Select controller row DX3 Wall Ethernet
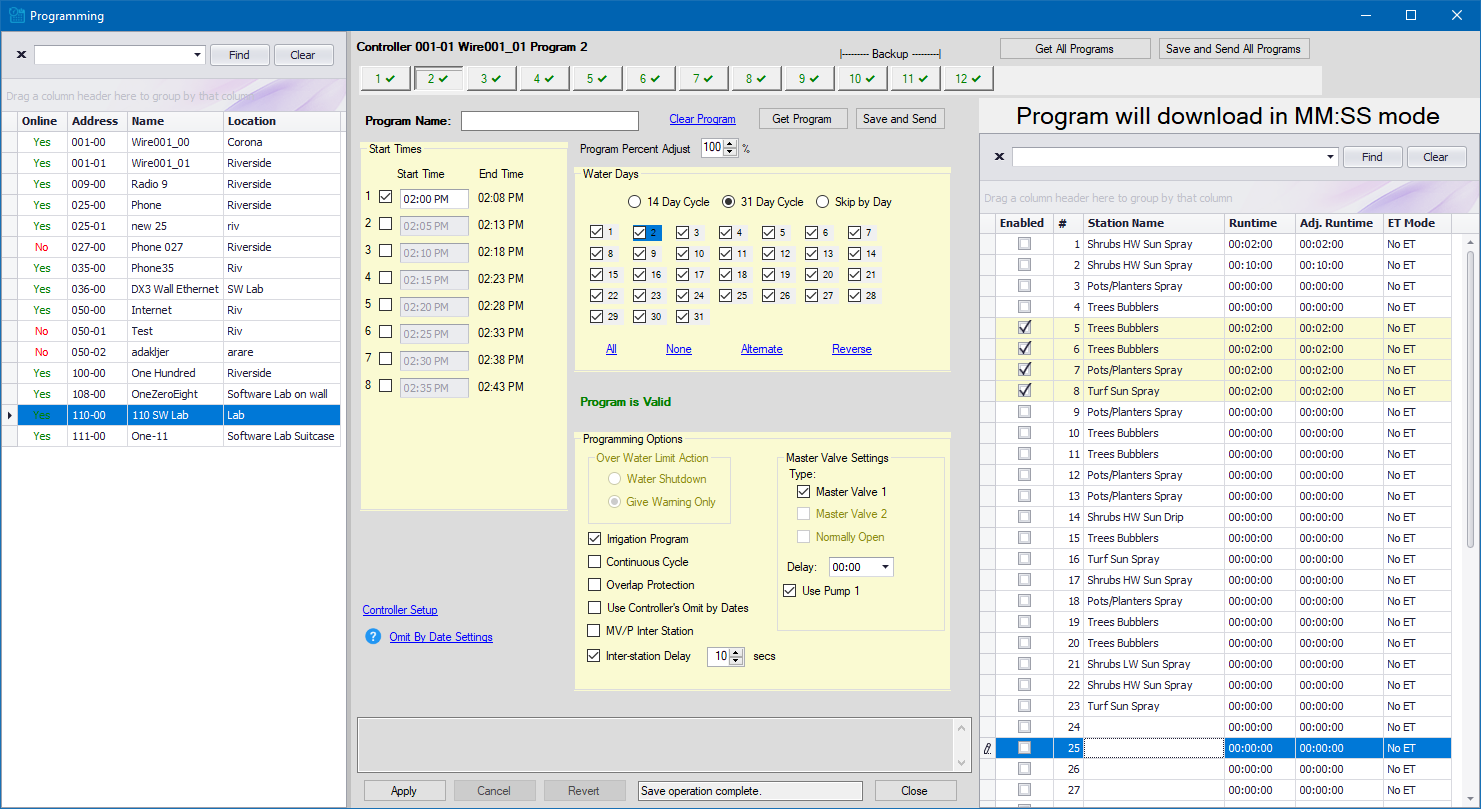Viewport: 1481px width, 809px height. pyautogui.click(x=171, y=289)
